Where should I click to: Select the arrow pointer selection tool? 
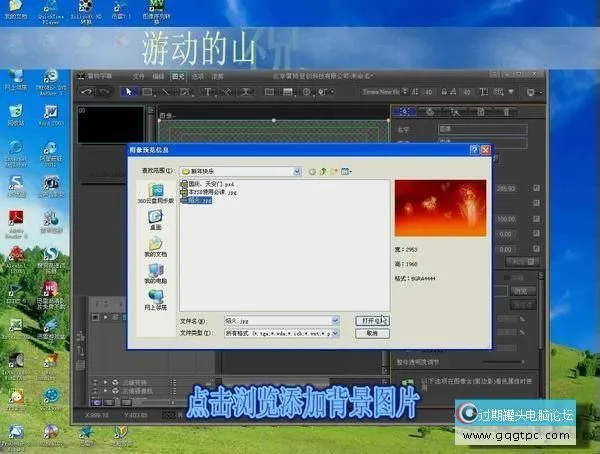click(x=128, y=92)
